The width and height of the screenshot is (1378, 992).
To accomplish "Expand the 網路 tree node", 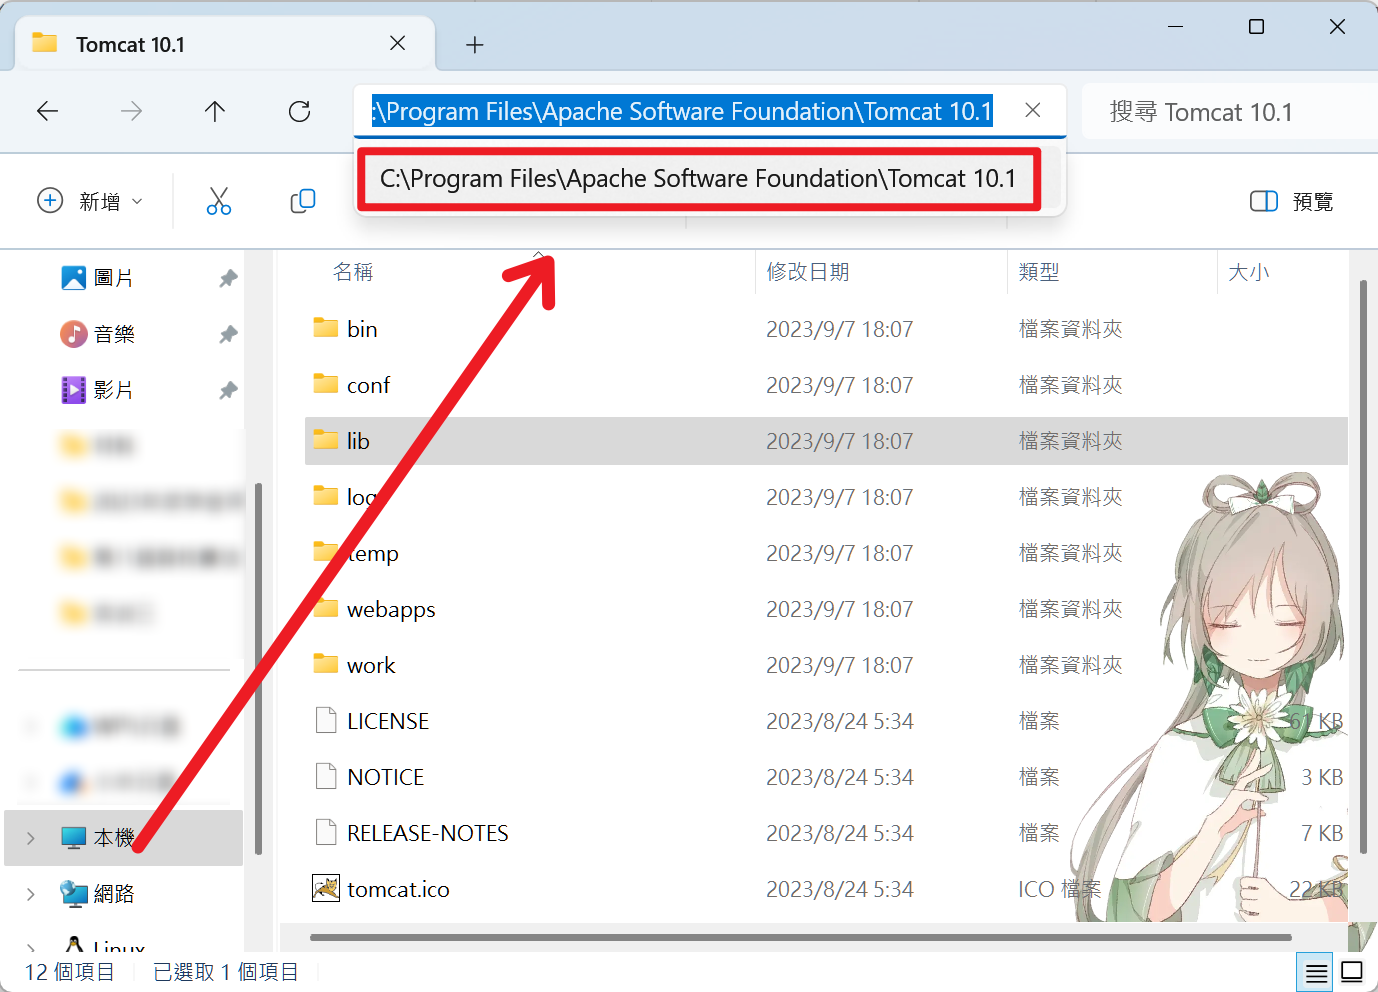I will [x=31, y=894].
